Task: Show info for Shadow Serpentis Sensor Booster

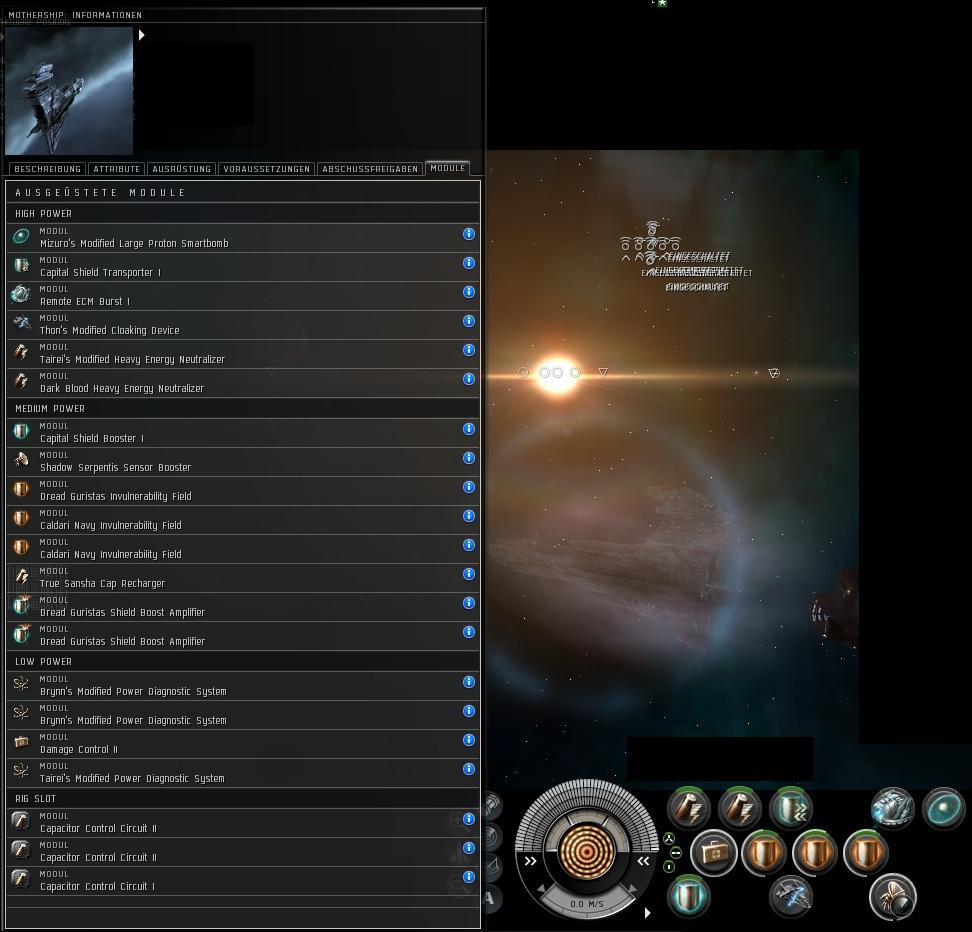Action: 469,458
